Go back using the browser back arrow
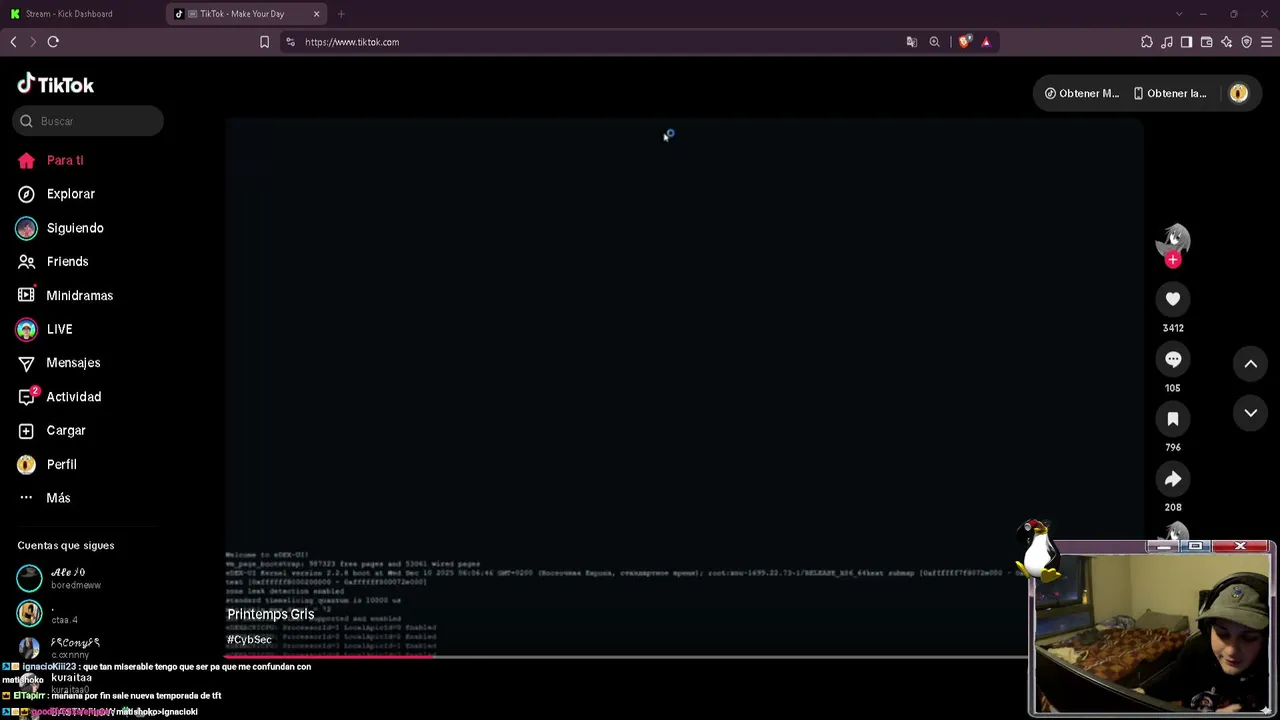The width and height of the screenshot is (1280, 720). pyautogui.click(x=13, y=42)
